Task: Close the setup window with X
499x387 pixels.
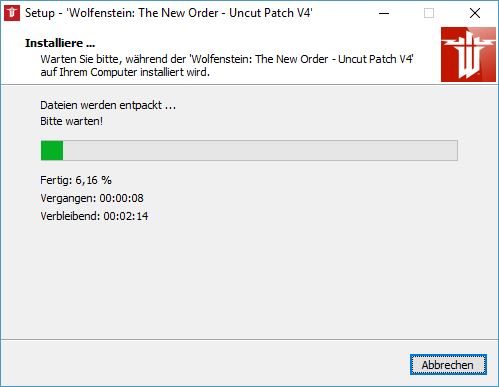Action: click(475, 13)
